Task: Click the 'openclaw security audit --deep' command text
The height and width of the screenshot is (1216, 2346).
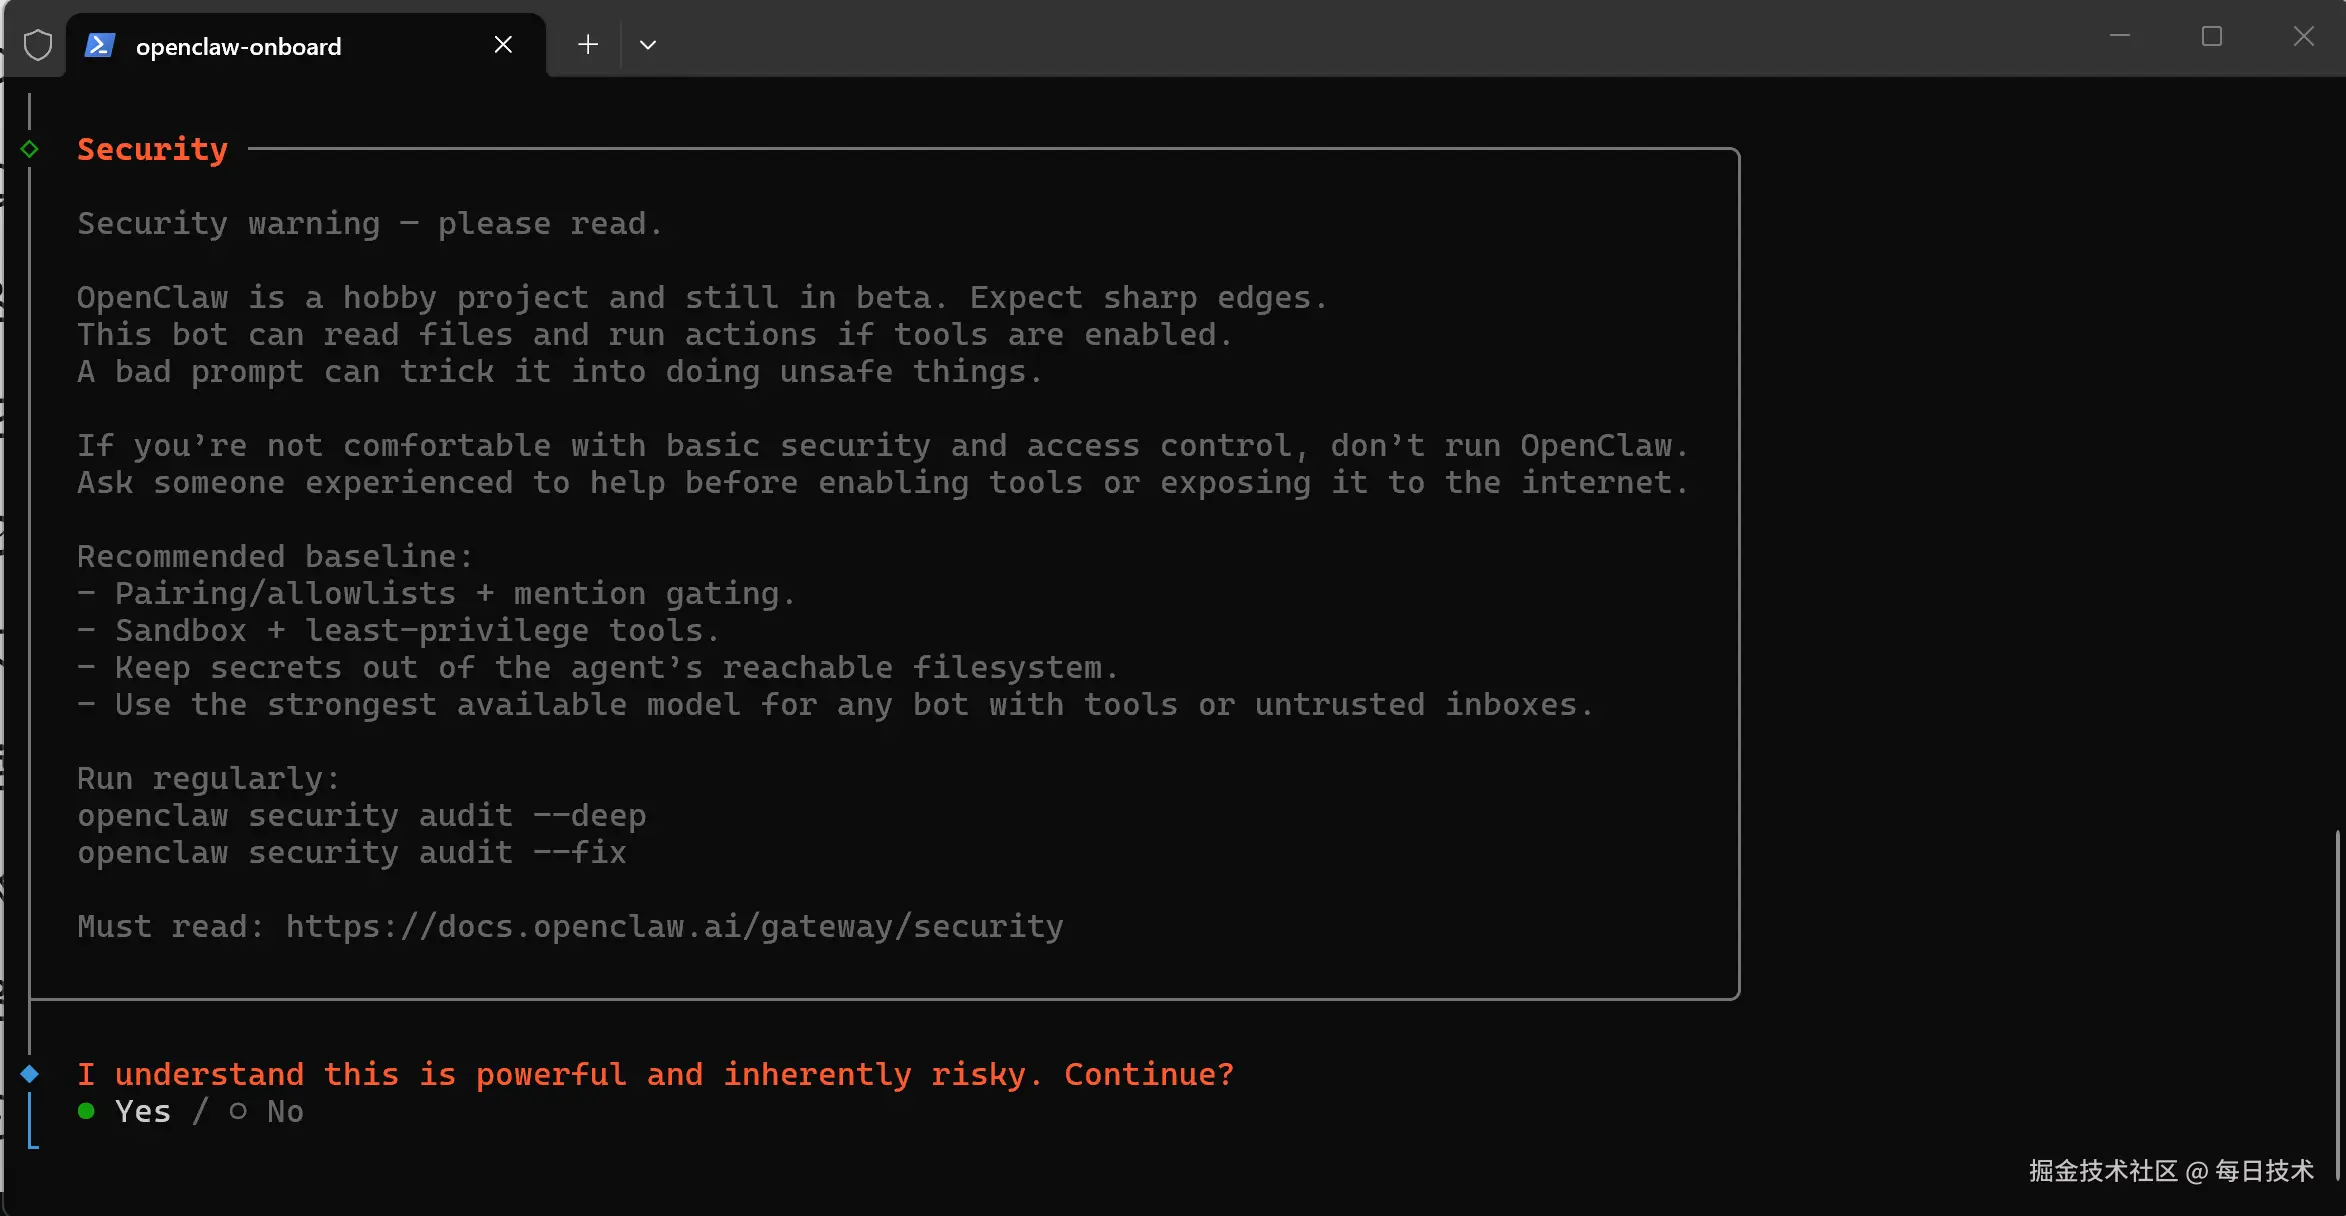Action: click(361, 816)
